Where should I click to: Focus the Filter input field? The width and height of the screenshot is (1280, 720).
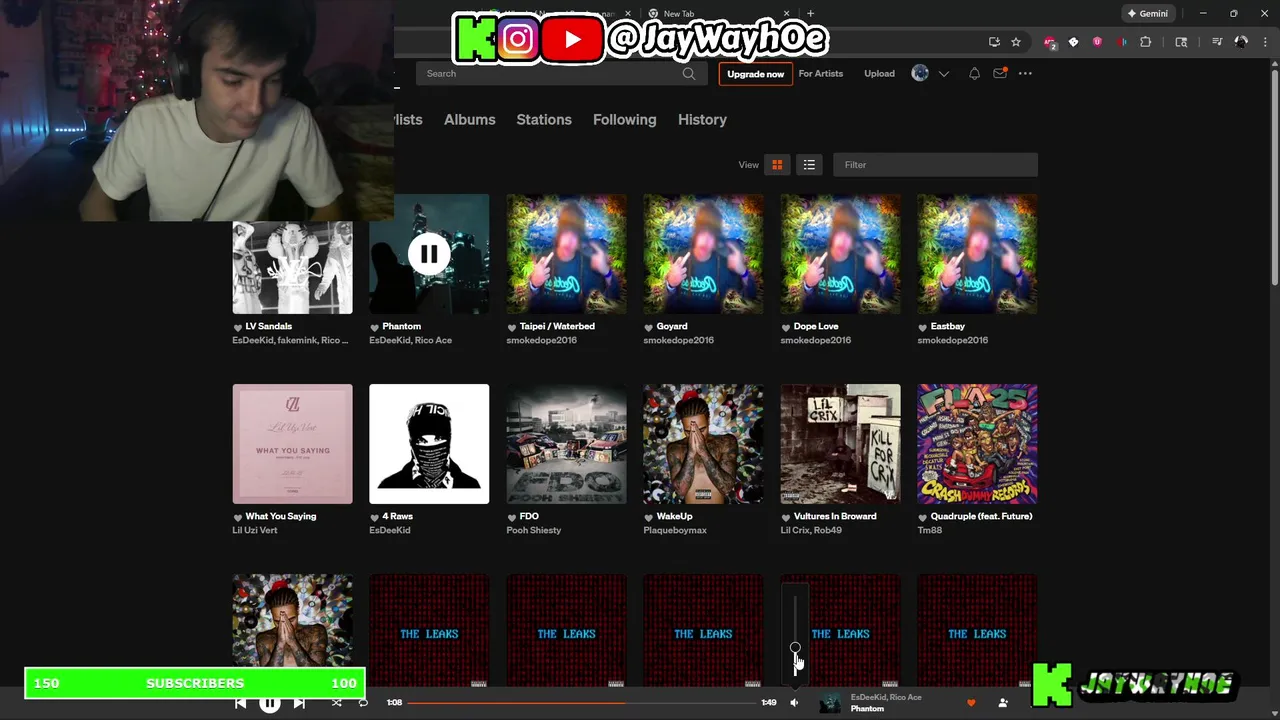click(935, 165)
